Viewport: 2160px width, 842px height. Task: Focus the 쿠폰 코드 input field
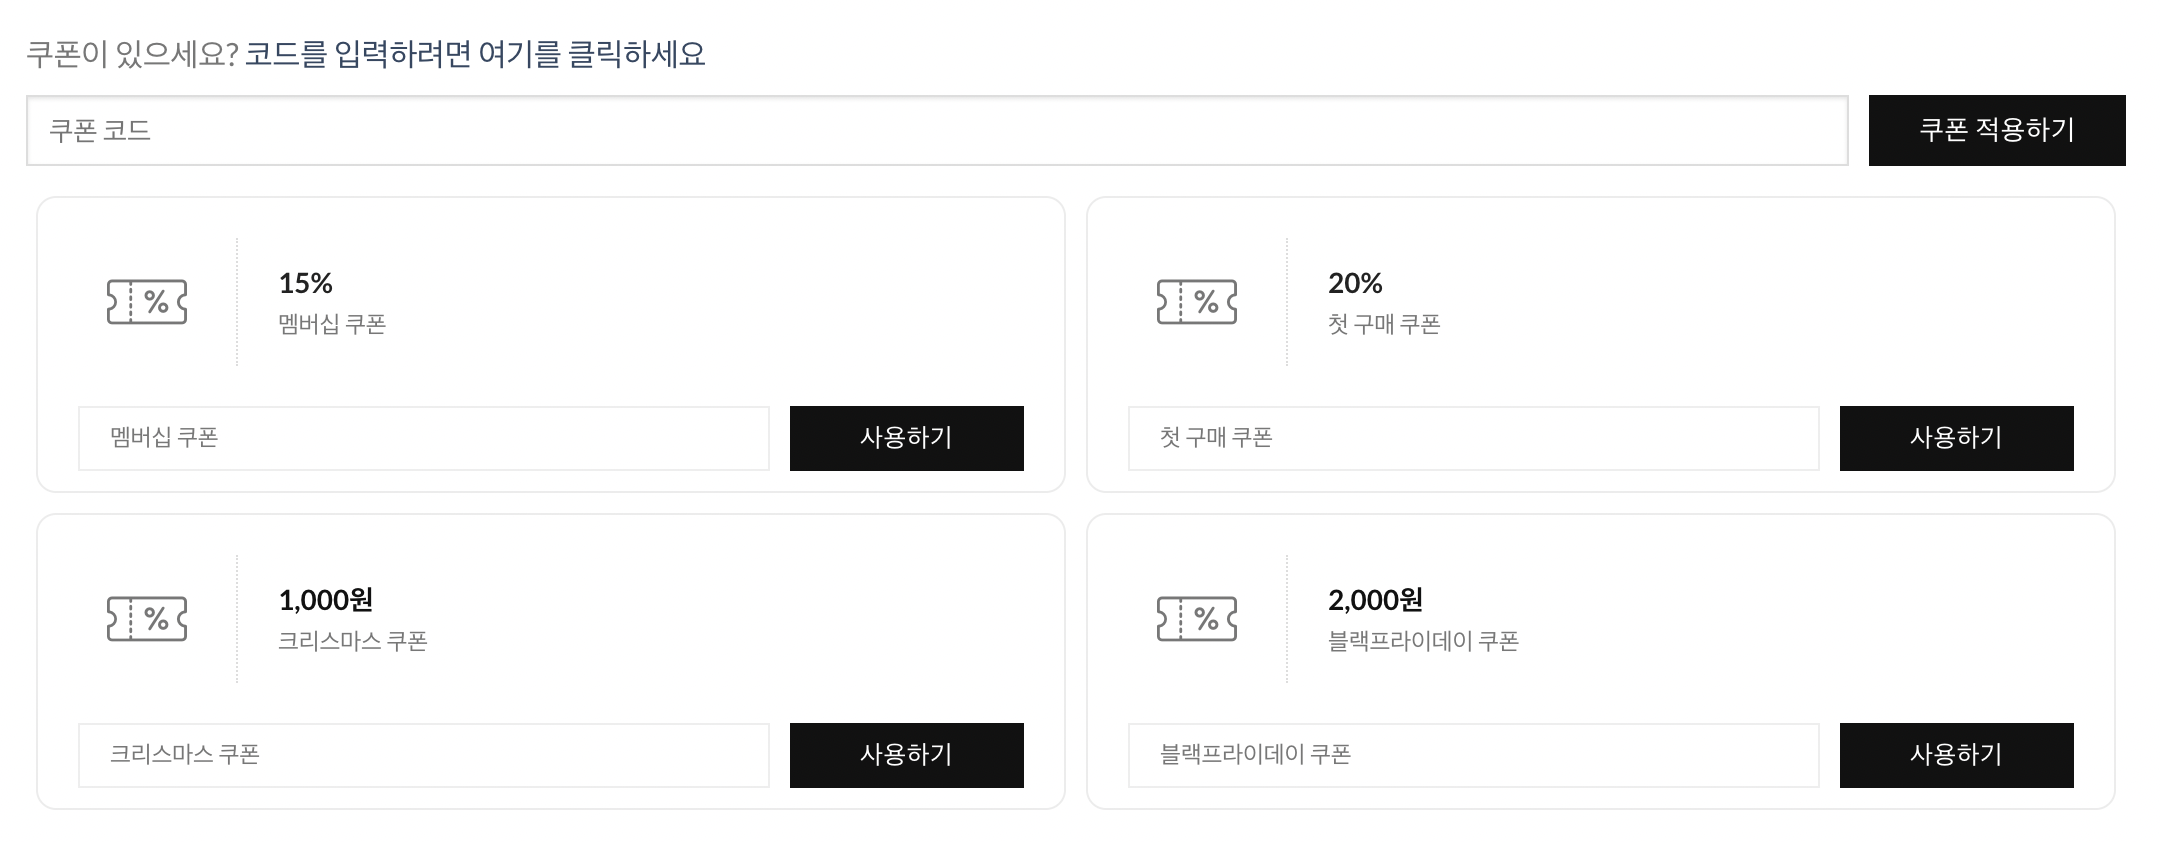pyautogui.click(x=937, y=131)
